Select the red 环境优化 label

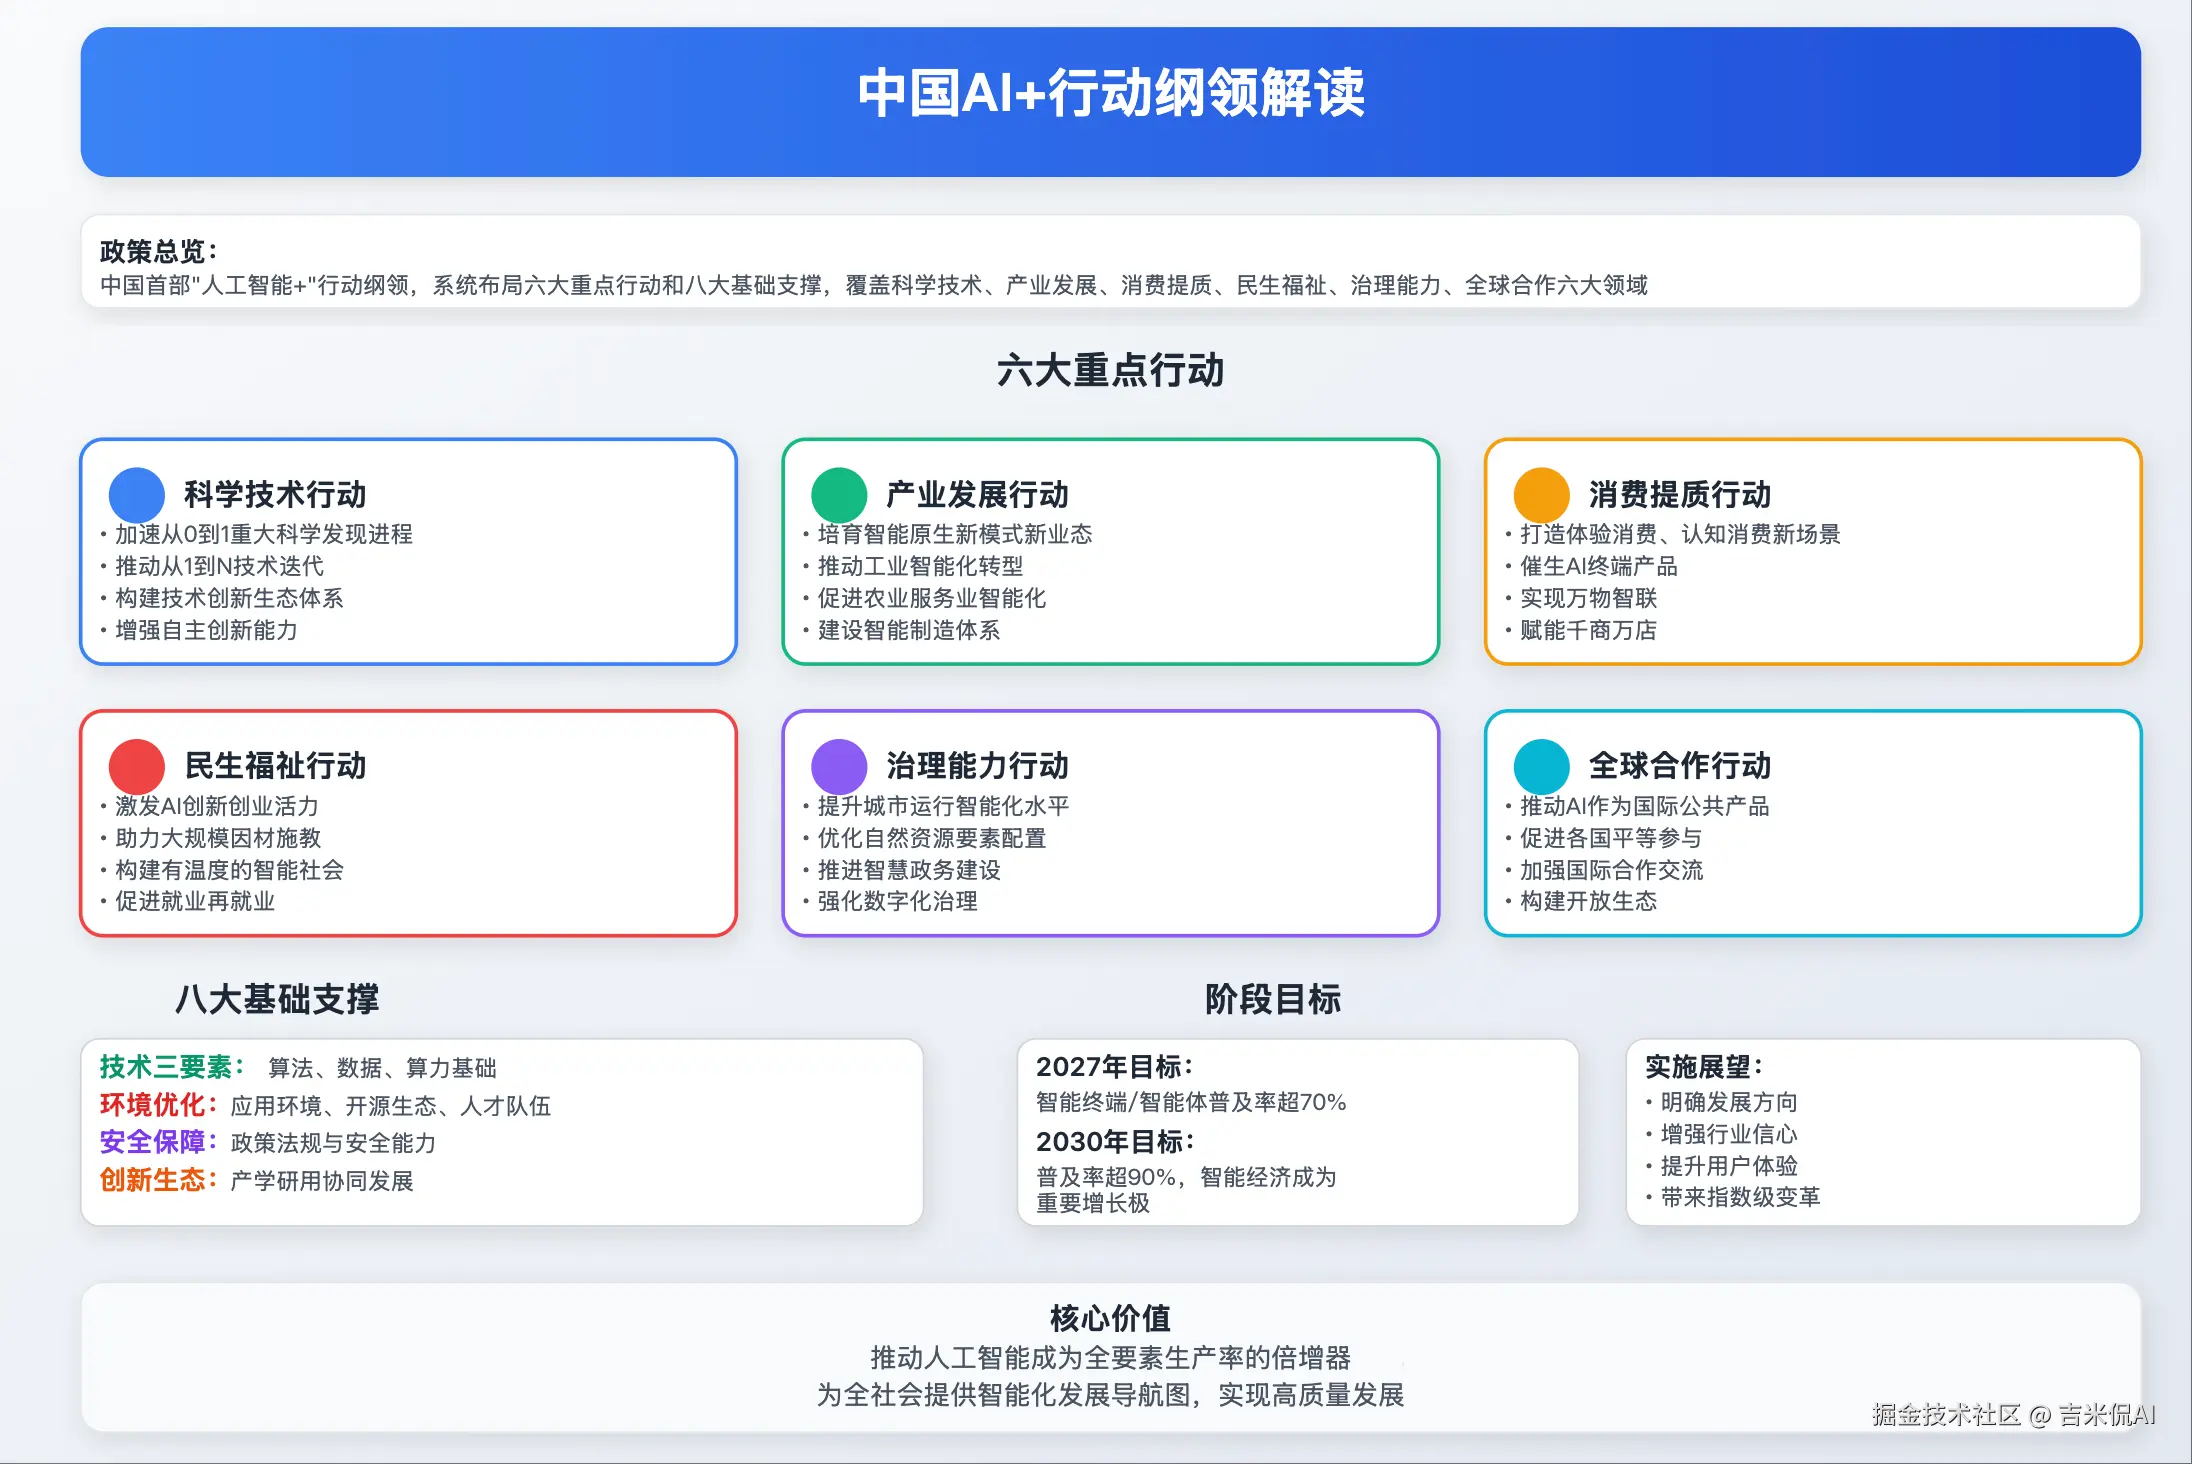point(154,1105)
